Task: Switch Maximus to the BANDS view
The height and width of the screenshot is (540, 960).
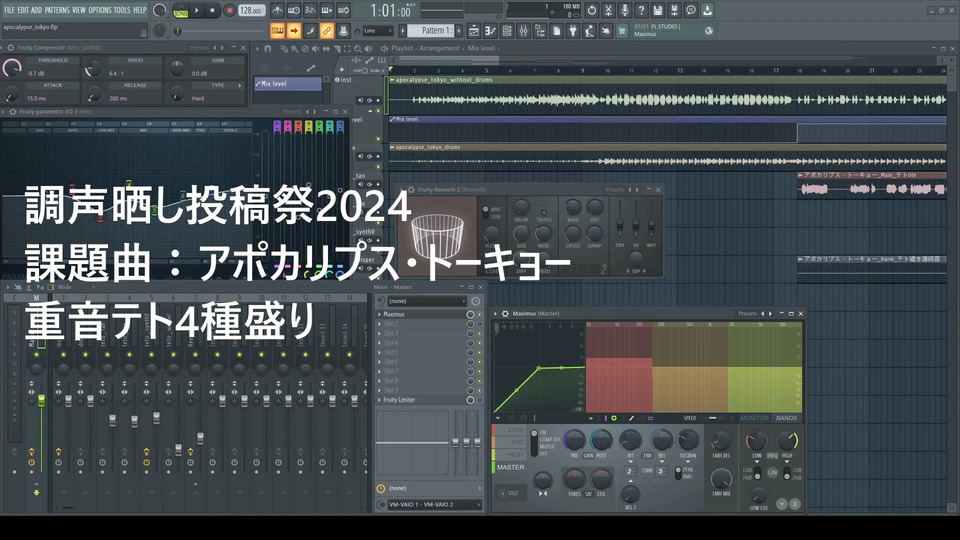Action: coord(786,418)
